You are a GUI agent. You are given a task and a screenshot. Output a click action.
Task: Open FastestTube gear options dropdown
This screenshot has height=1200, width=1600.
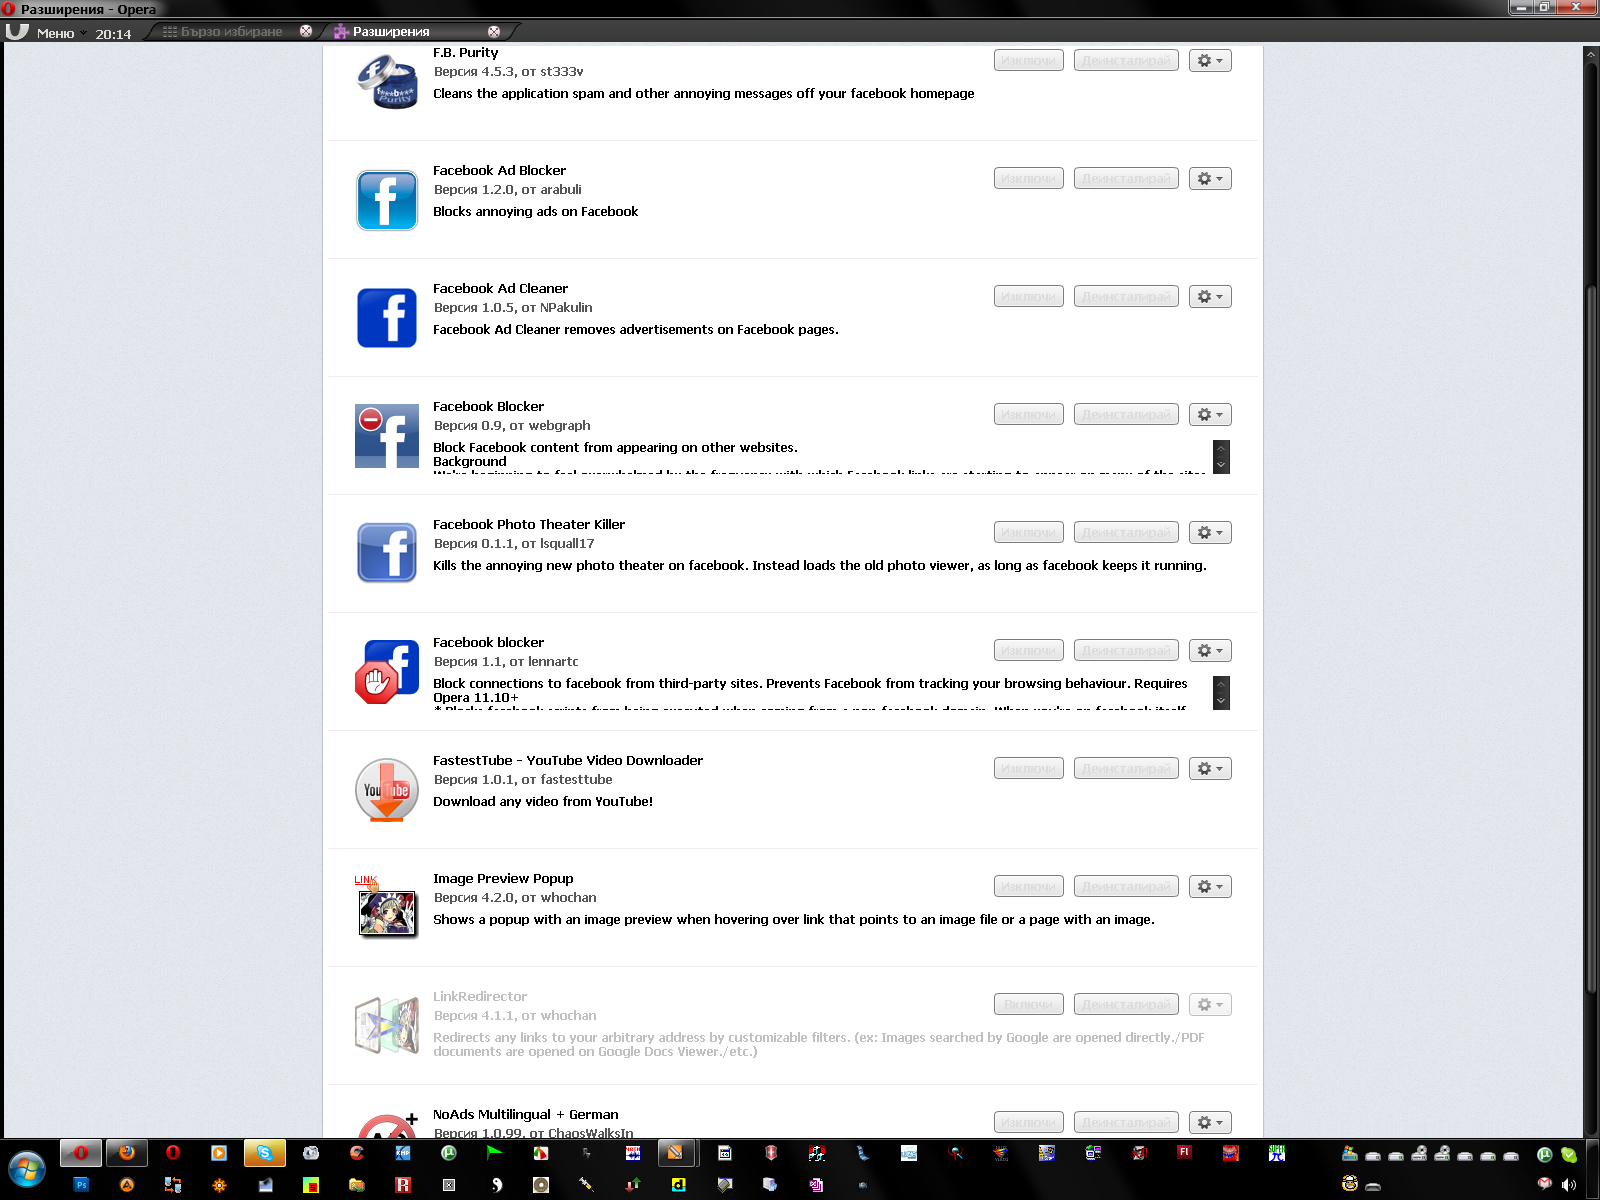click(x=1210, y=769)
